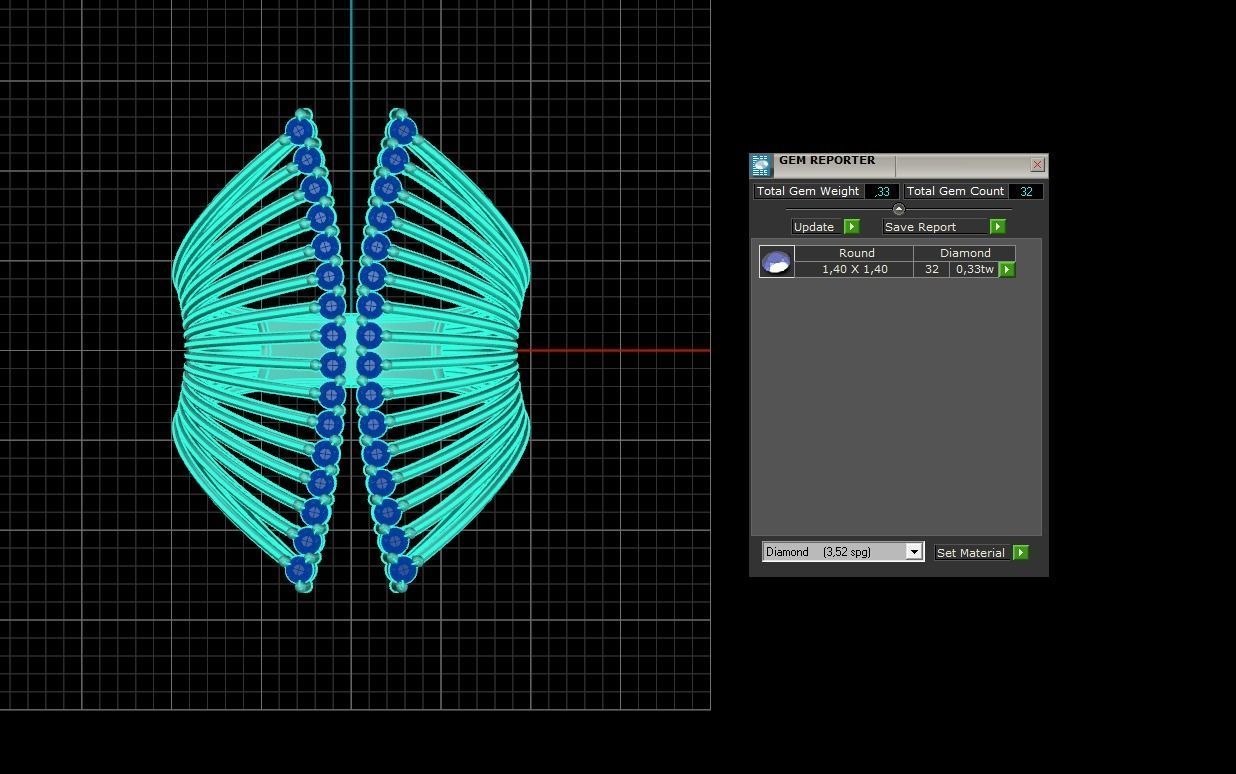Click the Gem Reporter title bar
Viewport: 1236px width, 774px height.
(900, 165)
